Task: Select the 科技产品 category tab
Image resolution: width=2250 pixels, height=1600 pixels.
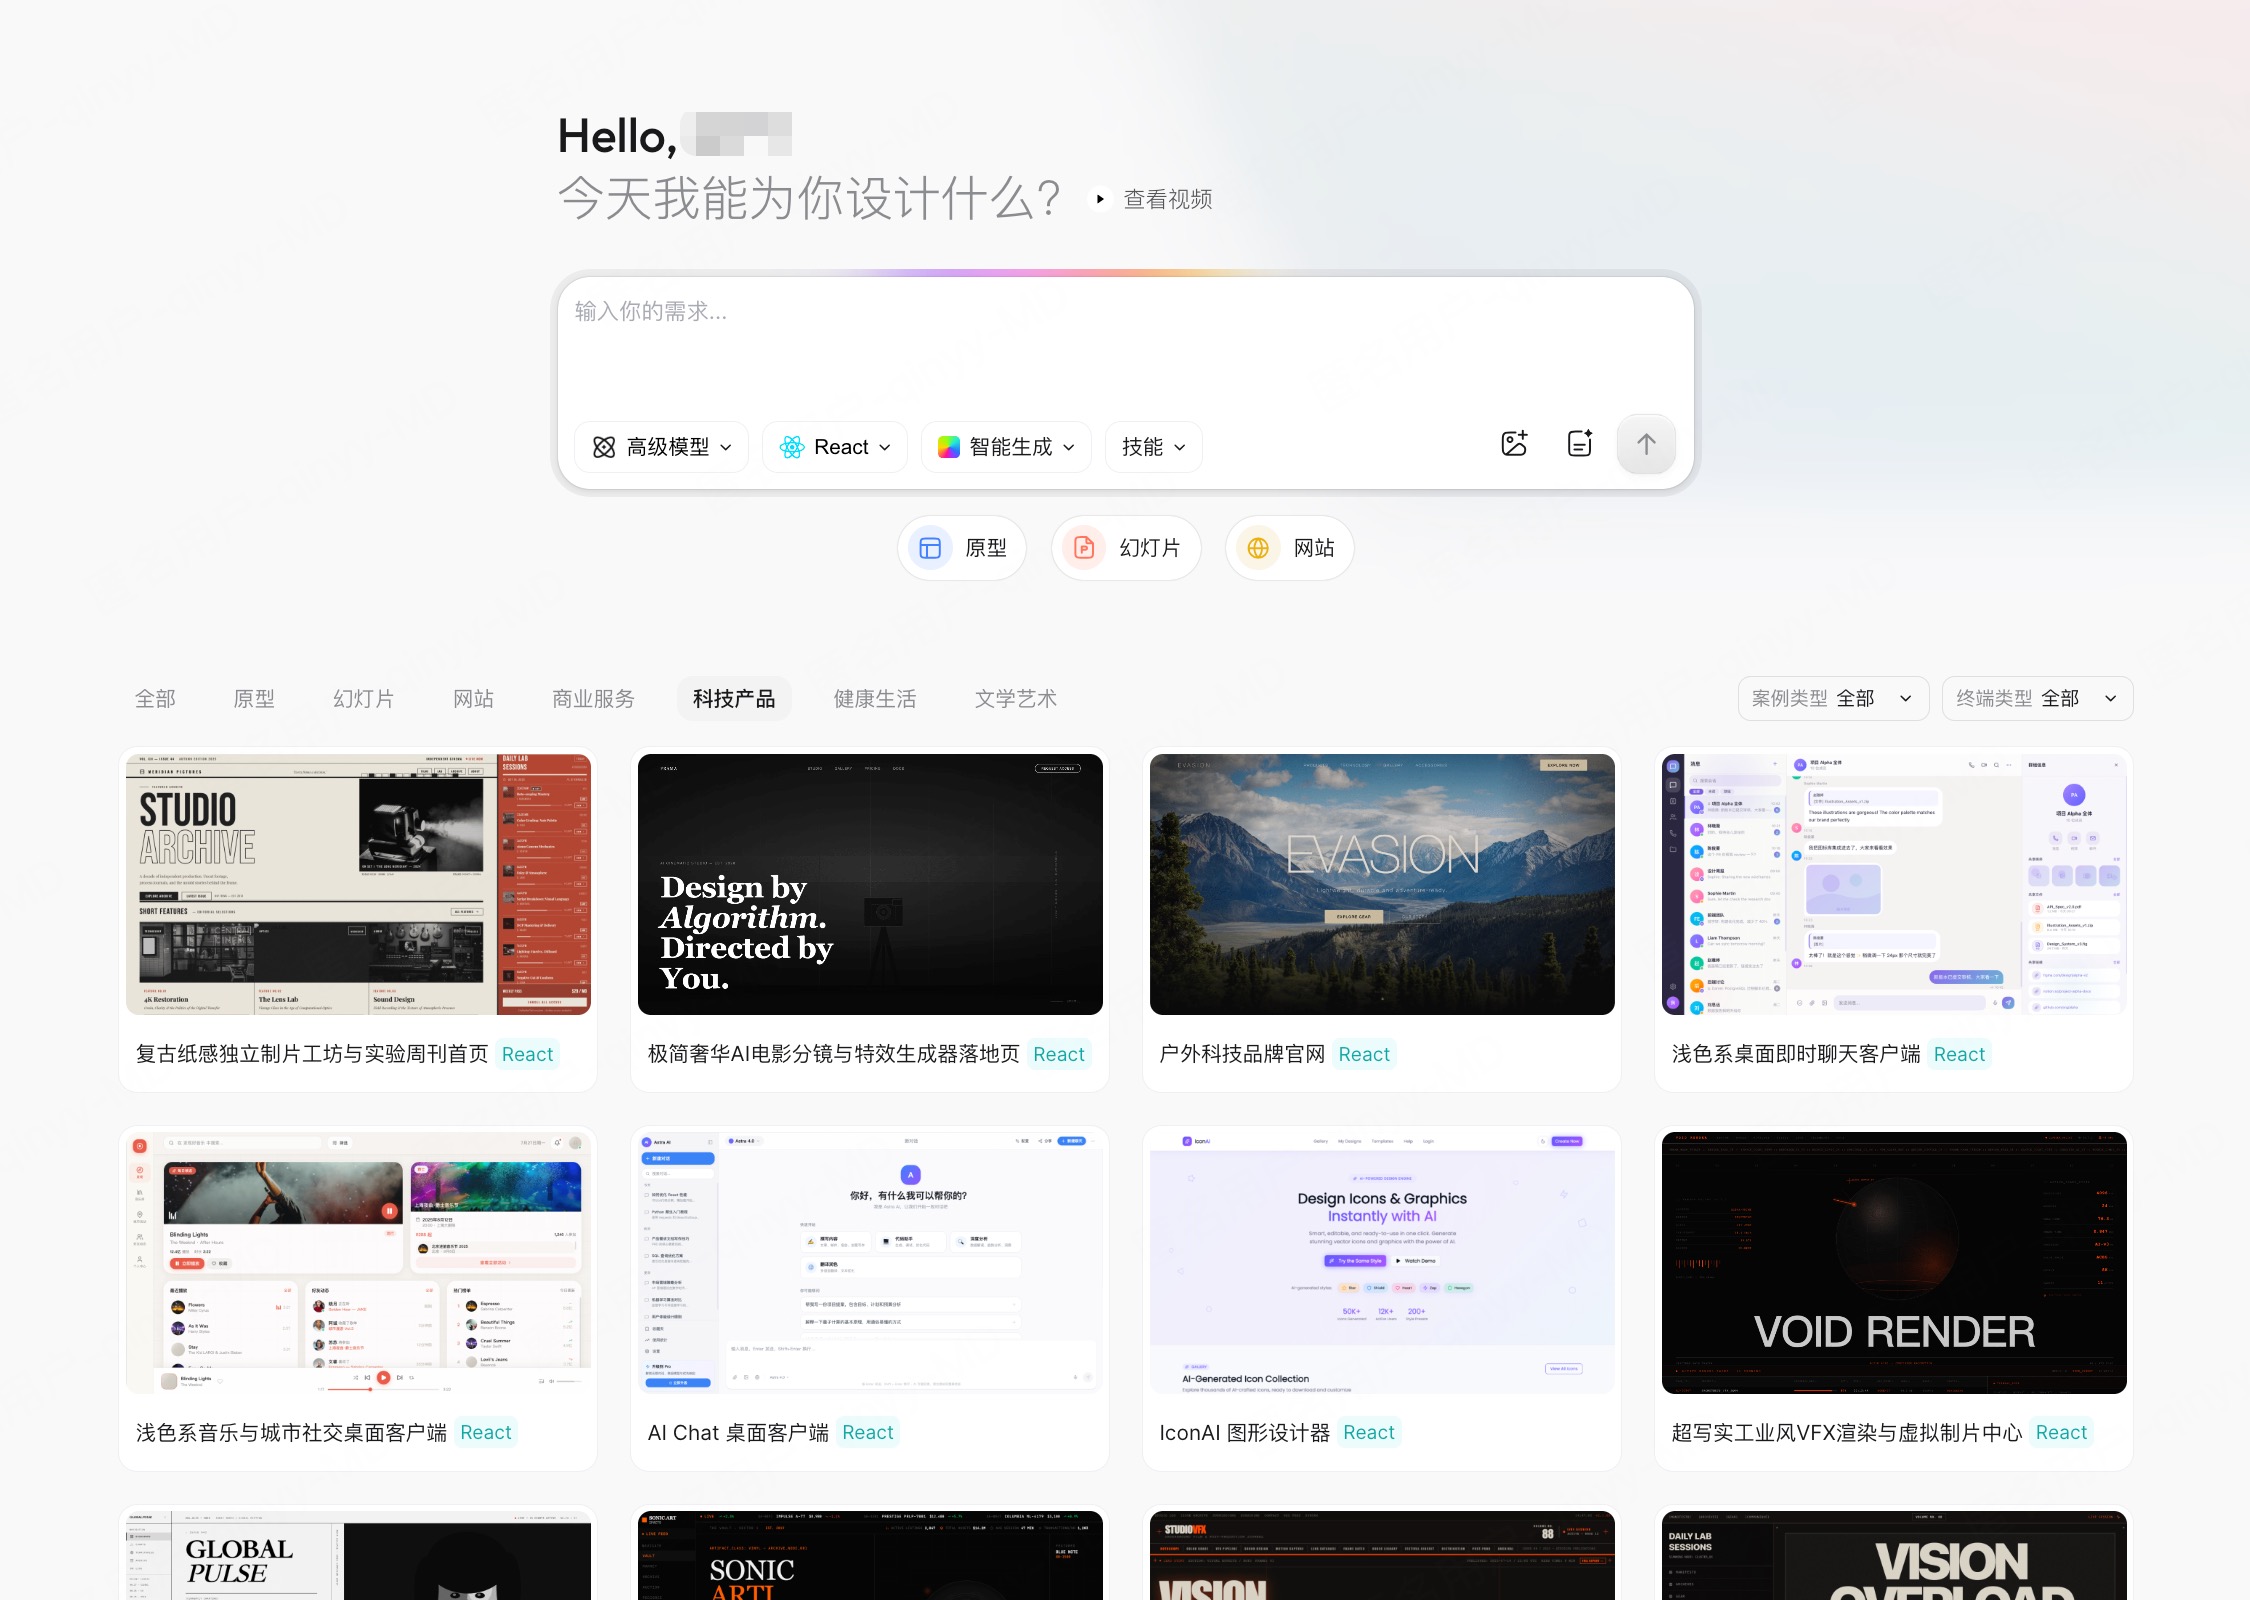Action: pos(734,699)
